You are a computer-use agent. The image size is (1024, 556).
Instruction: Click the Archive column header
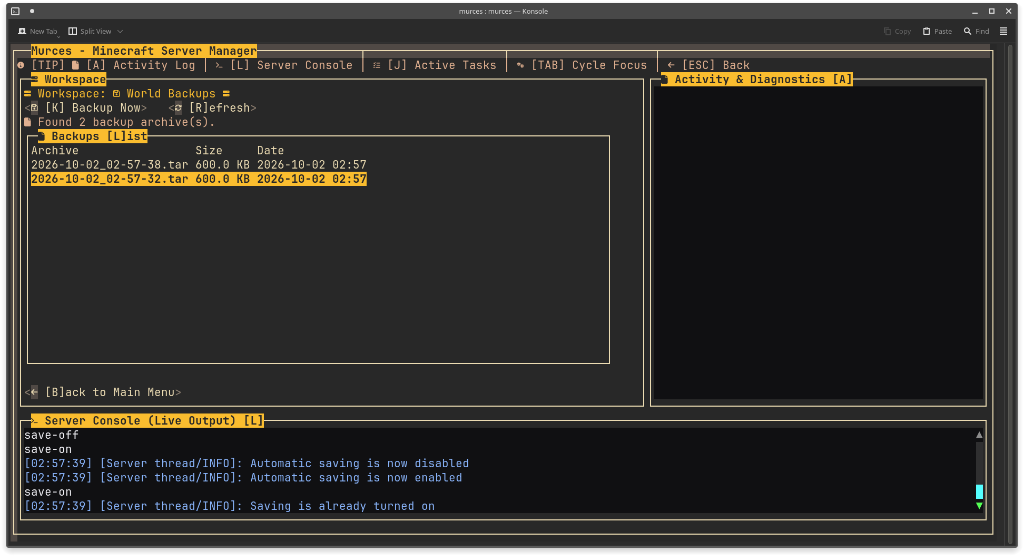tap(55, 150)
